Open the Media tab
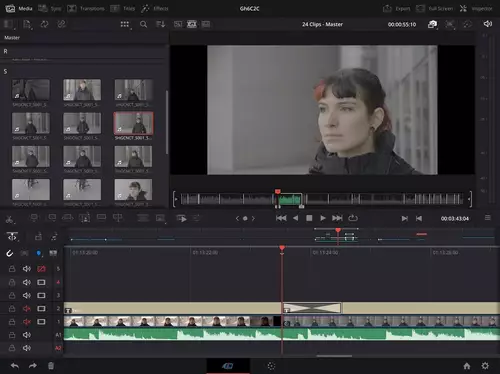The image size is (500, 374). (19, 8)
